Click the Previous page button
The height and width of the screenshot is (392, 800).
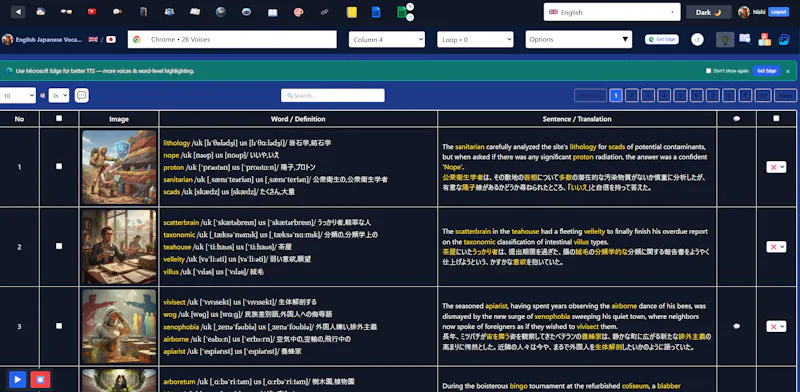(590, 95)
